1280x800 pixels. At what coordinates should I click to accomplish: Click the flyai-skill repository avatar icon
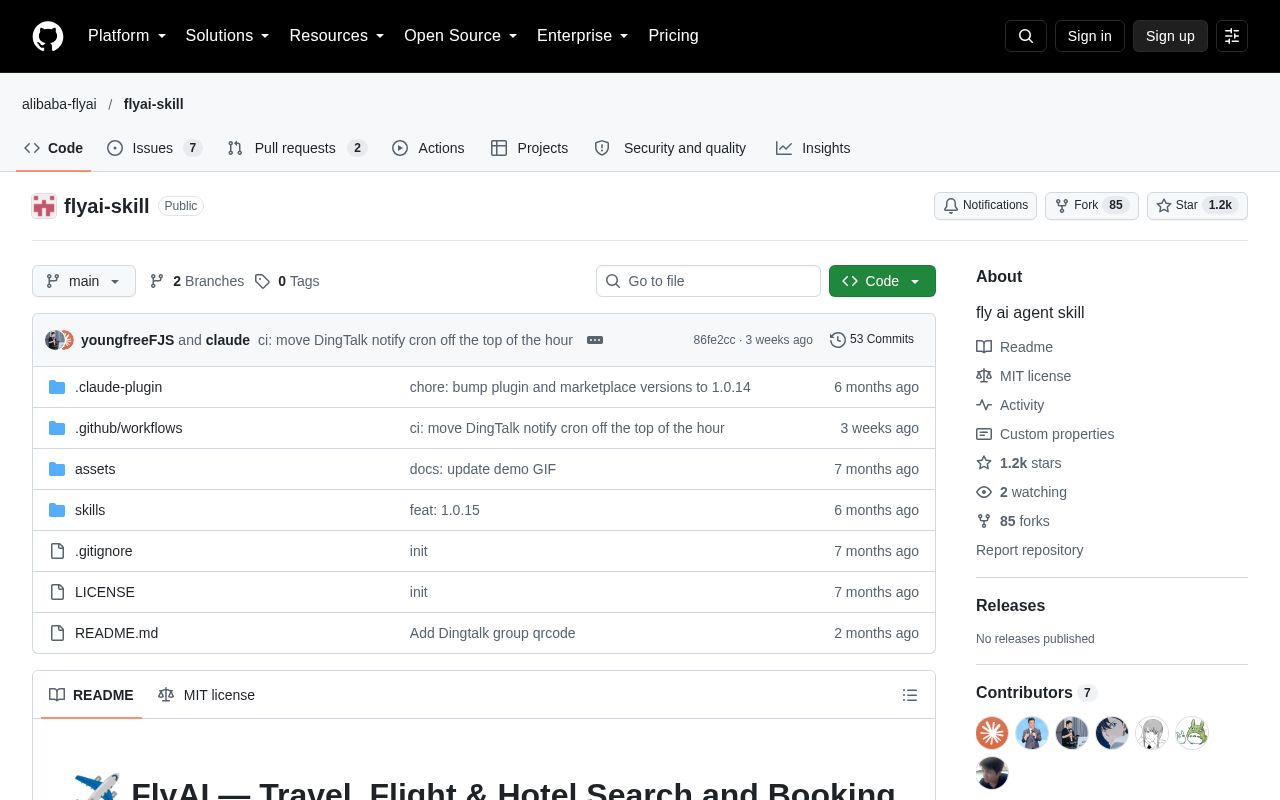pos(44,206)
